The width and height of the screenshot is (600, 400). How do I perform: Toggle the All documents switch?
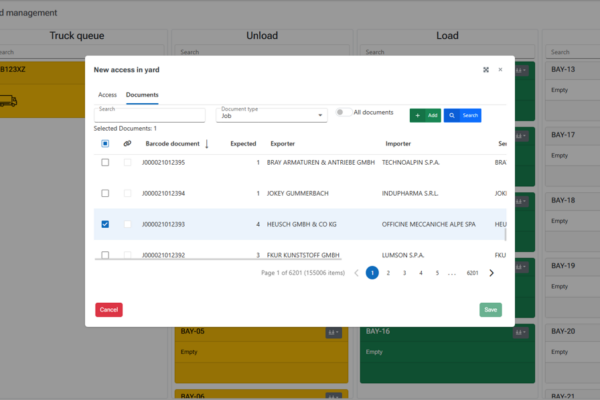coord(343,113)
